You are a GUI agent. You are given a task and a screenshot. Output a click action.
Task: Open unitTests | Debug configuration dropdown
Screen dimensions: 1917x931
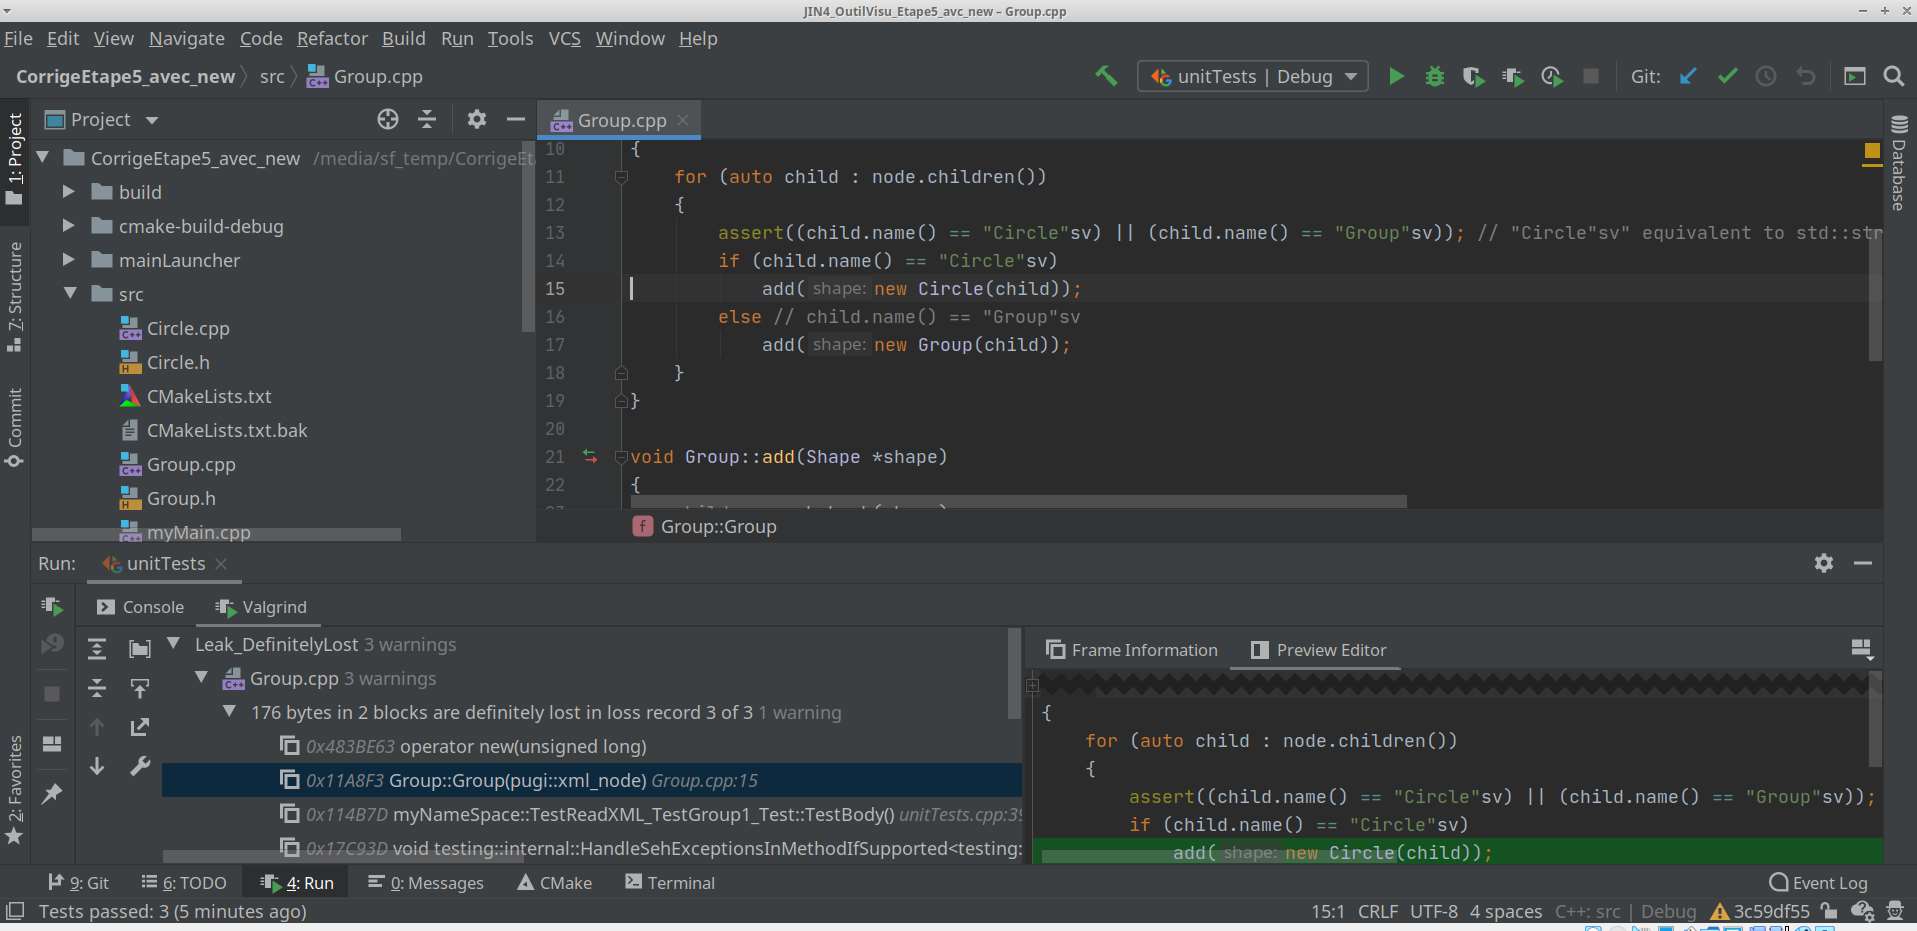(1253, 76)
